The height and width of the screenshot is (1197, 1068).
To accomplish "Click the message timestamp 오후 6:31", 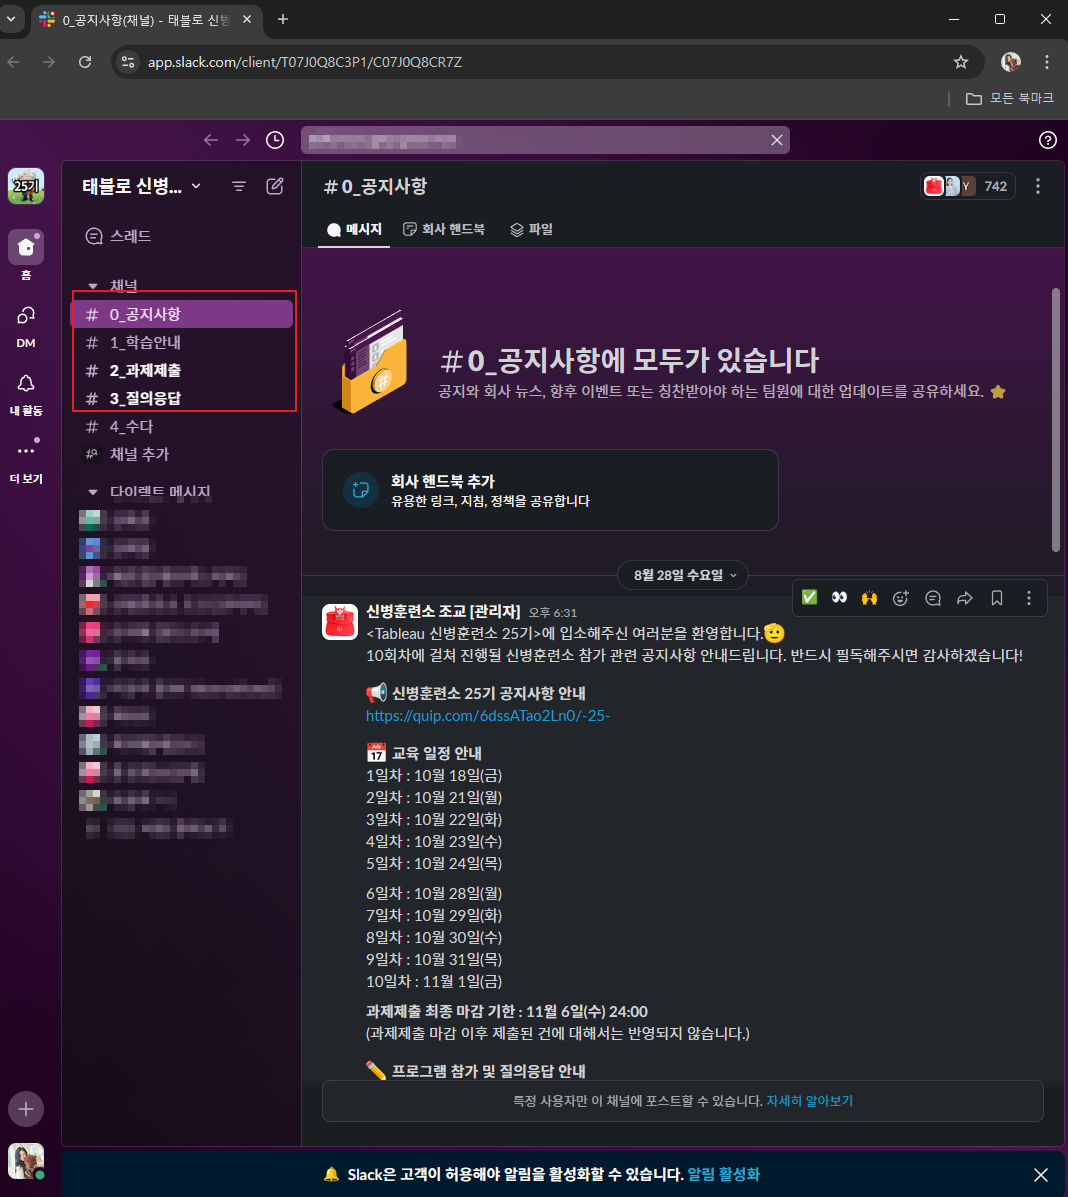I will pyautogui.click(x=553, y=612).
